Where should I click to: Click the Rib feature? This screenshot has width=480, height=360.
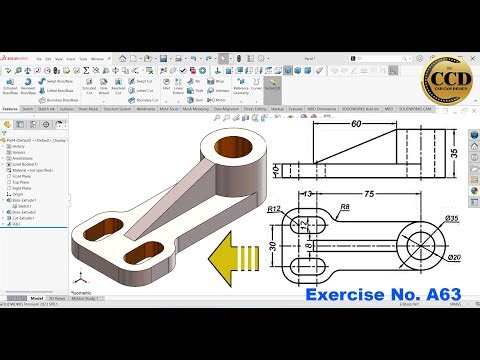194,81
